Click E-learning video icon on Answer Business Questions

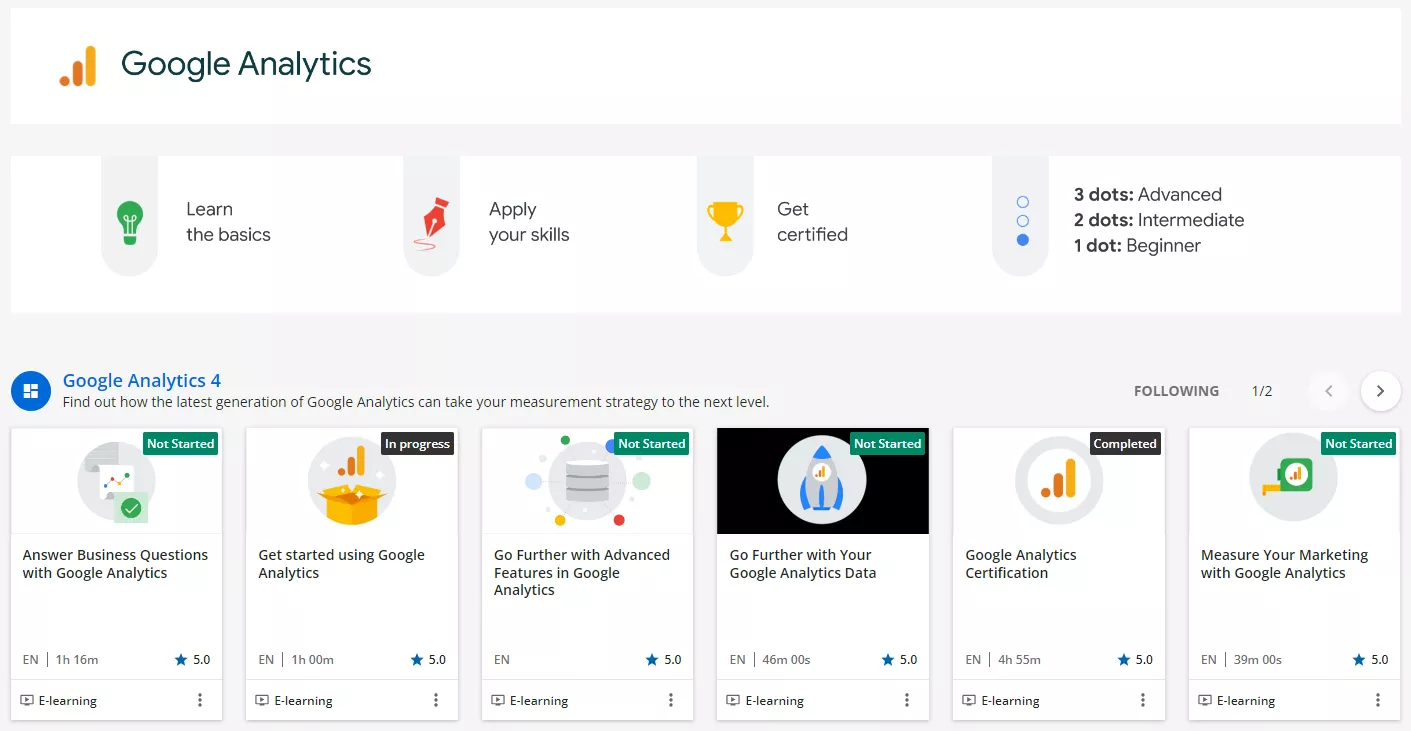[x=27, y=700]
